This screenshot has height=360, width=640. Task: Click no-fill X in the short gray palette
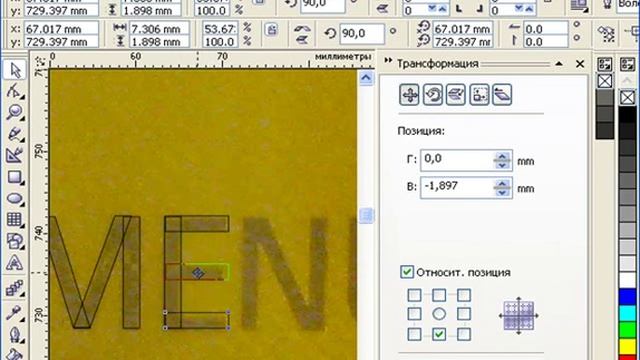(x=605, y=81)
